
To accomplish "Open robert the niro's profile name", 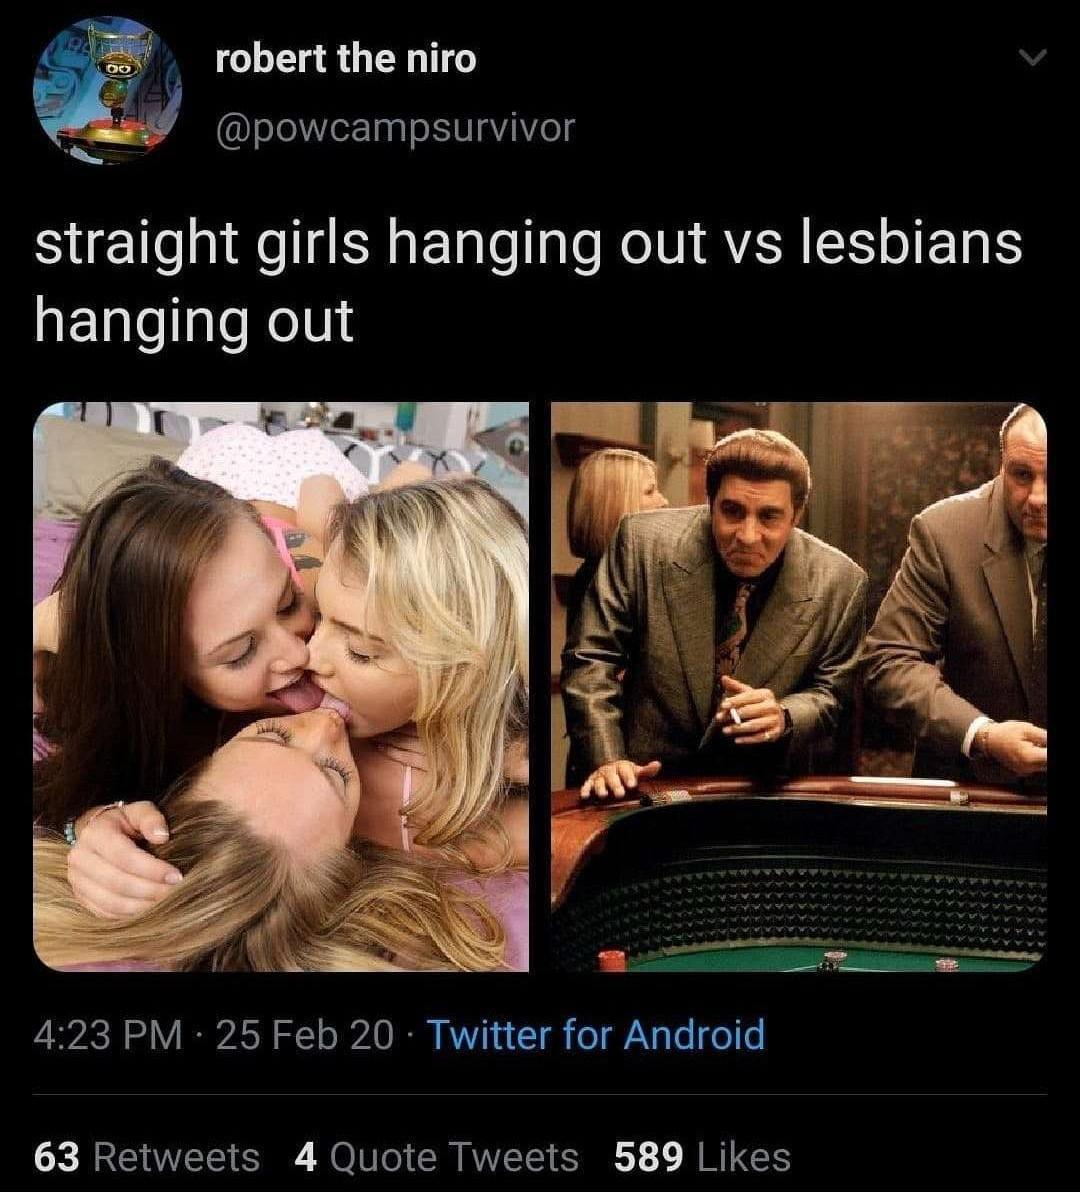I will (346, 59).
